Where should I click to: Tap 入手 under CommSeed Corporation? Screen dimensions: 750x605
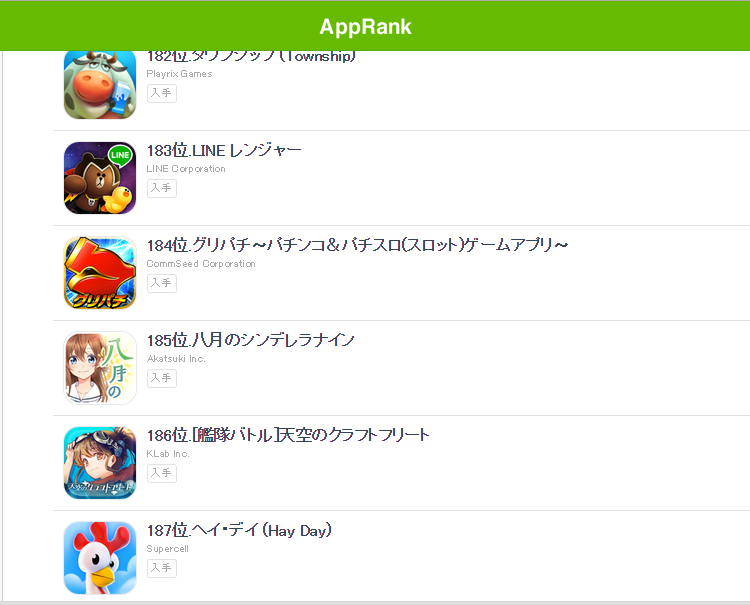tap(162, 283)
